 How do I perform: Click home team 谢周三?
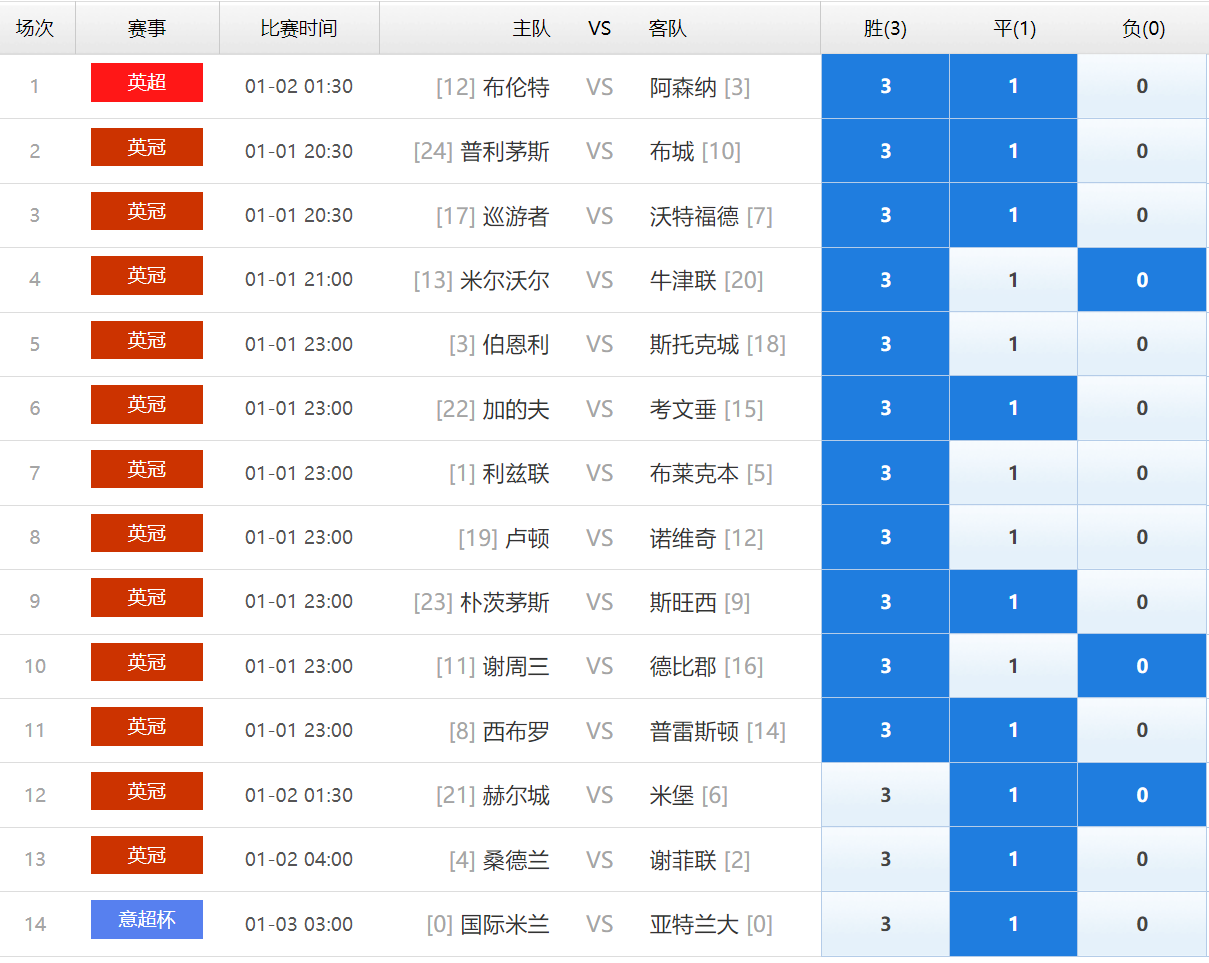pos(516,667)
